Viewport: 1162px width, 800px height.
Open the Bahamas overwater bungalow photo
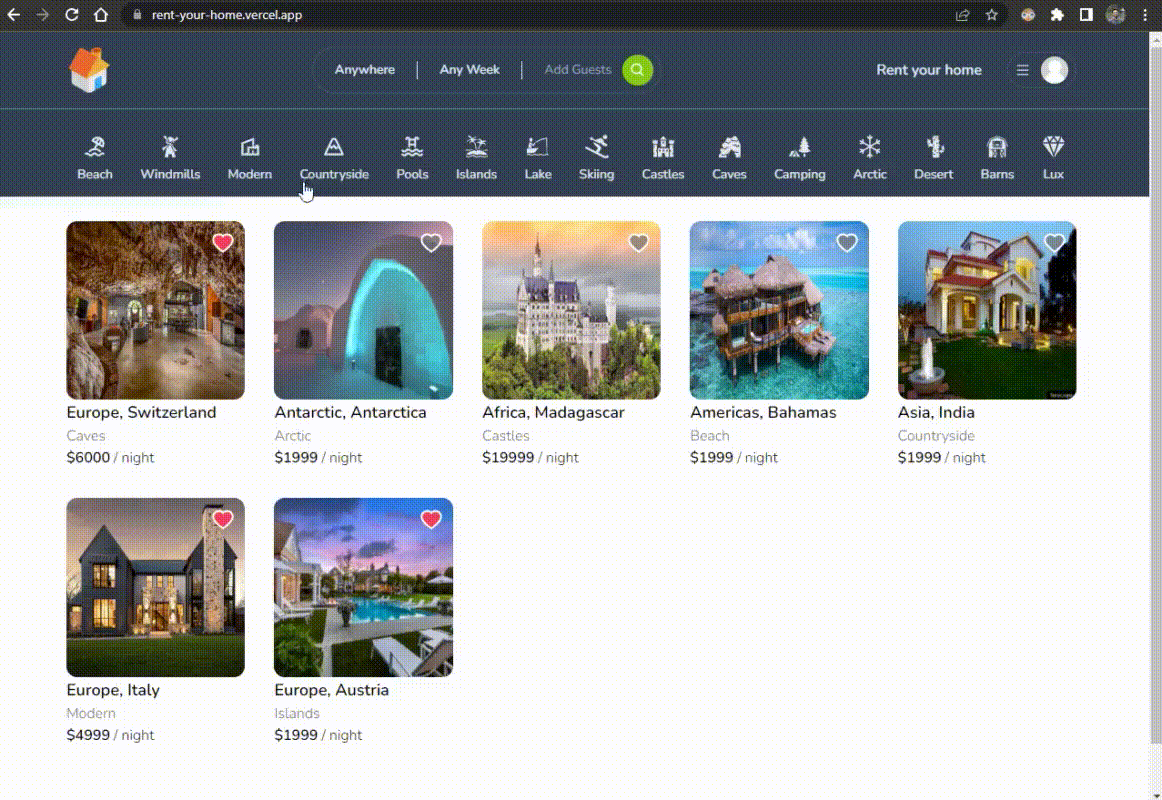pyautogui.click(x=779, y=310)
